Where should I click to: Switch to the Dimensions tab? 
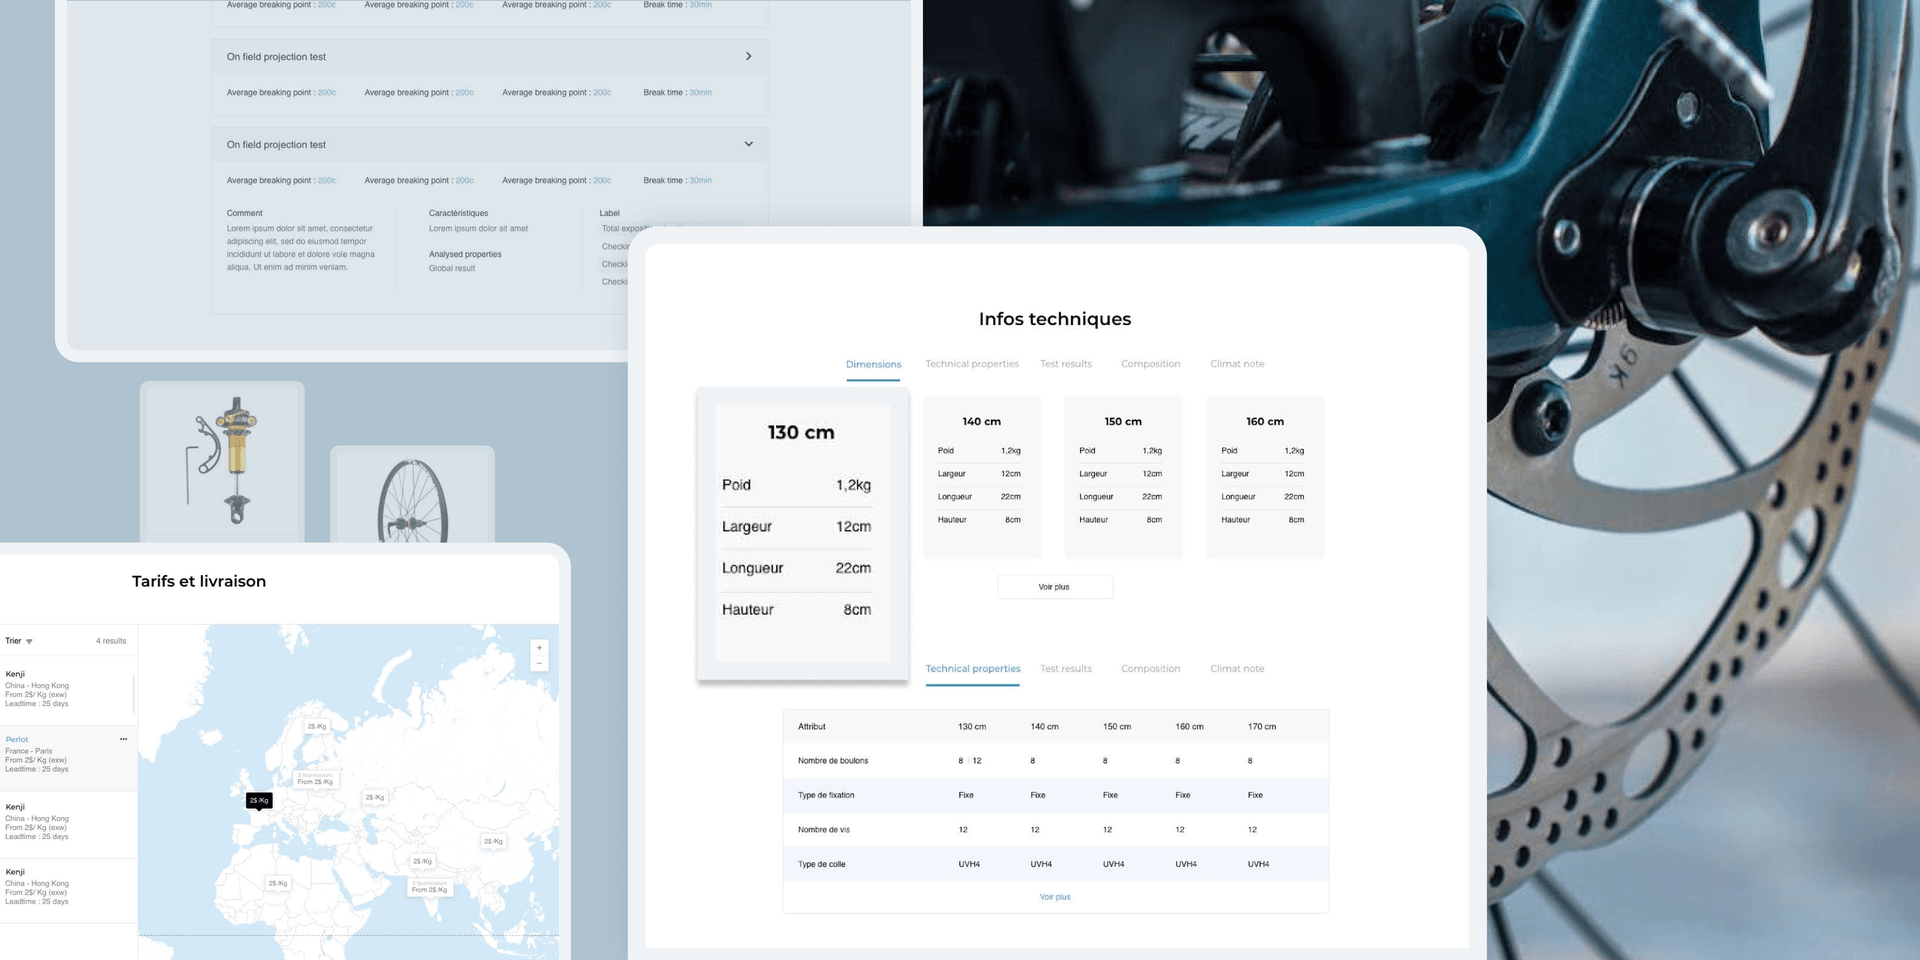pyautogui.click(x=873, y=364)
